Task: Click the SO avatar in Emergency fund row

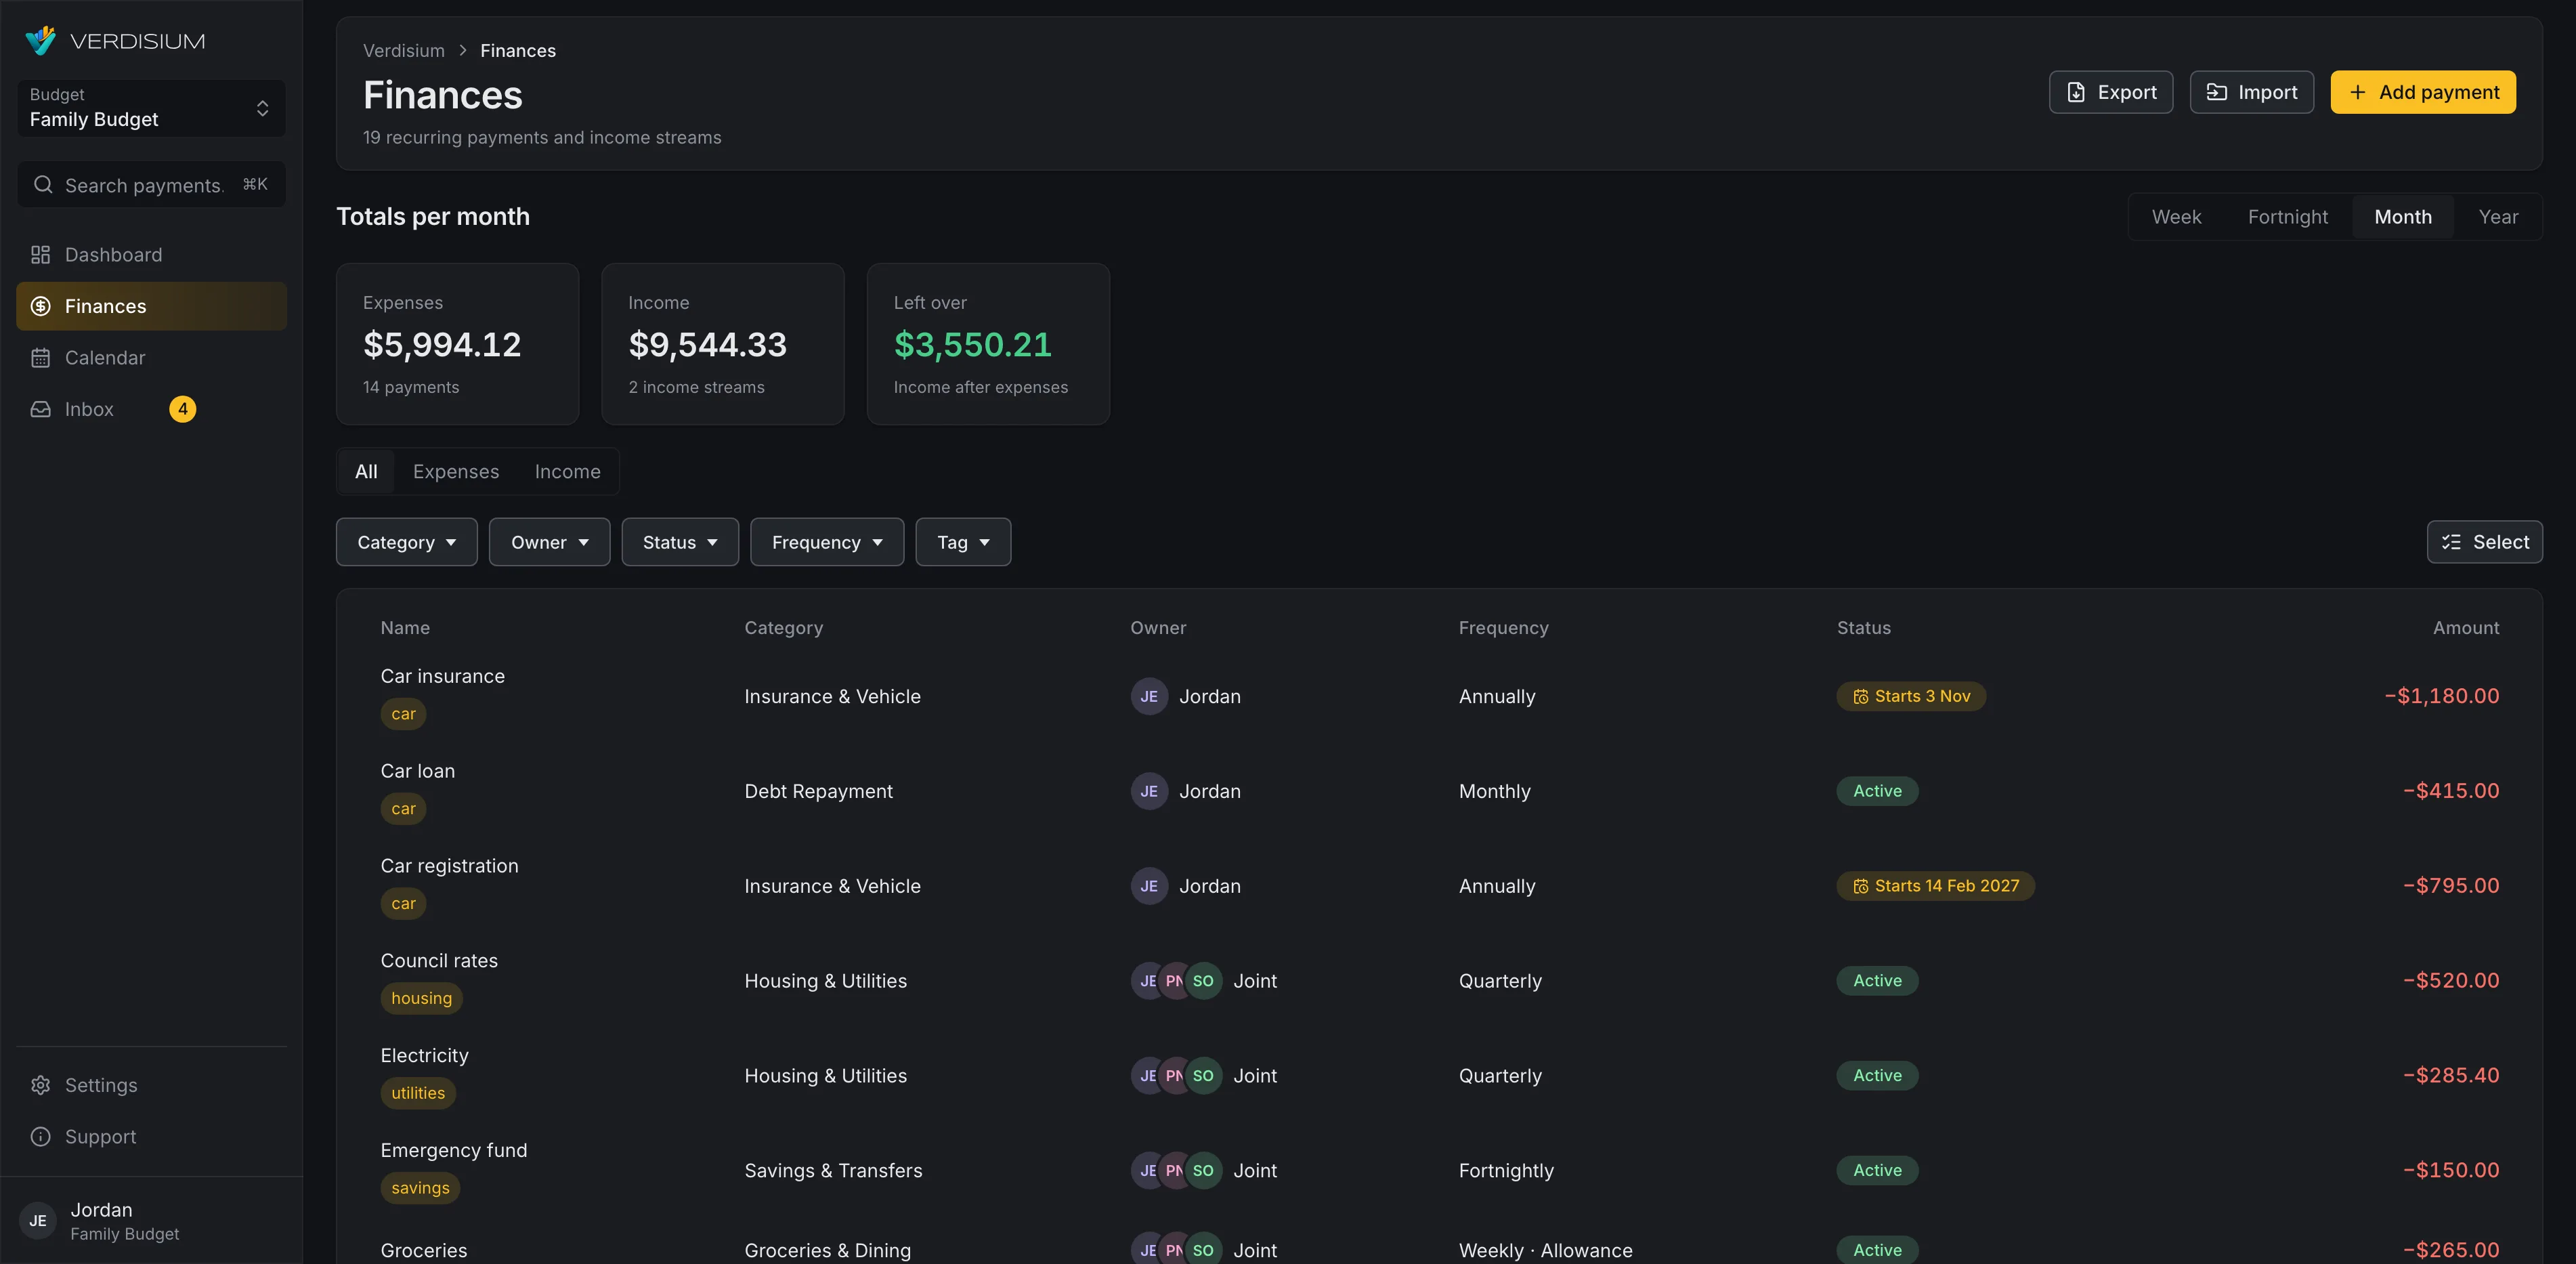Action: point(1203,1171)
